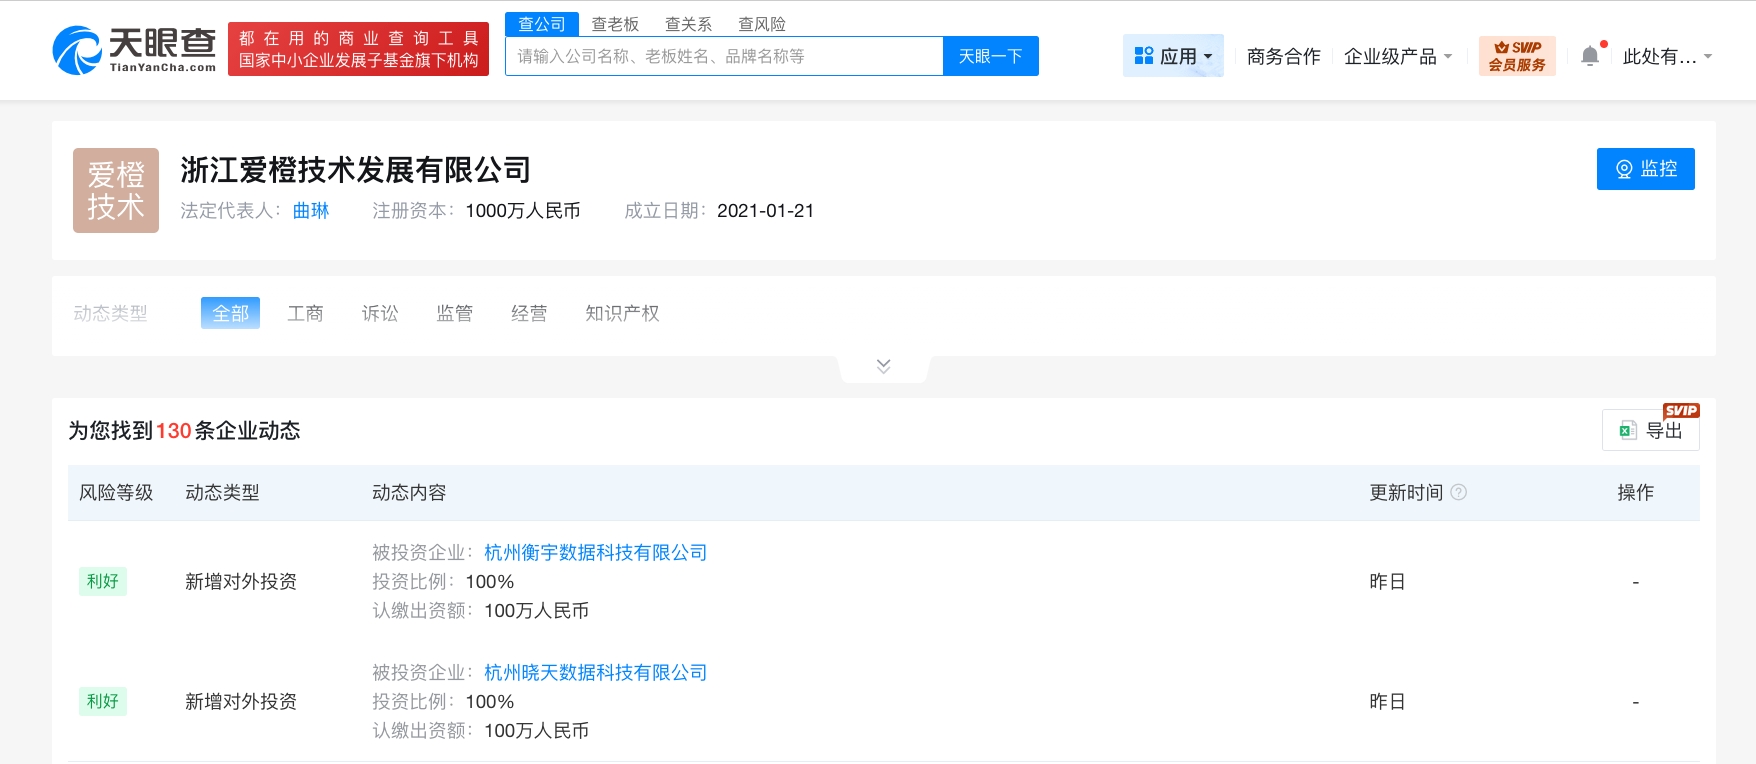The image size is (1756, 764).
Task: Select the 诉讼 dynamic type filter
Action: click(380, 313)
